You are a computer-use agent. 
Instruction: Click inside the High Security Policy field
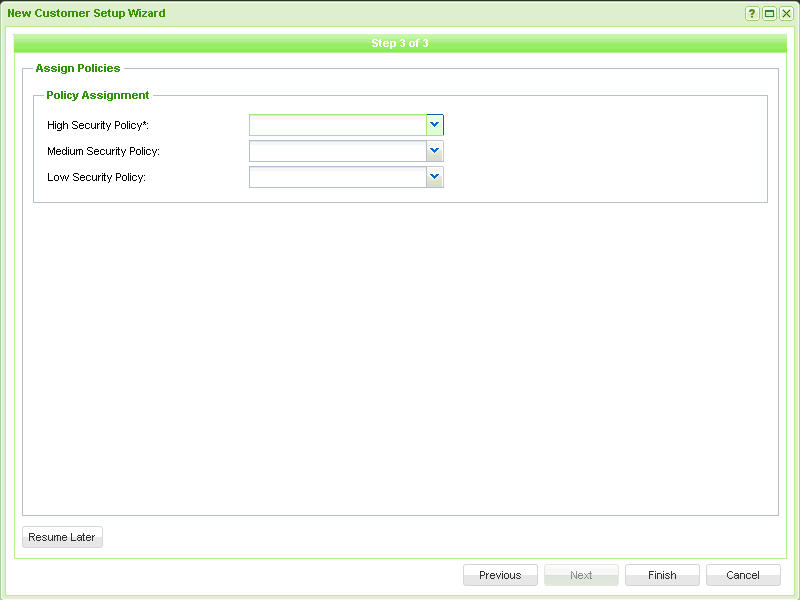coord(337,125)
